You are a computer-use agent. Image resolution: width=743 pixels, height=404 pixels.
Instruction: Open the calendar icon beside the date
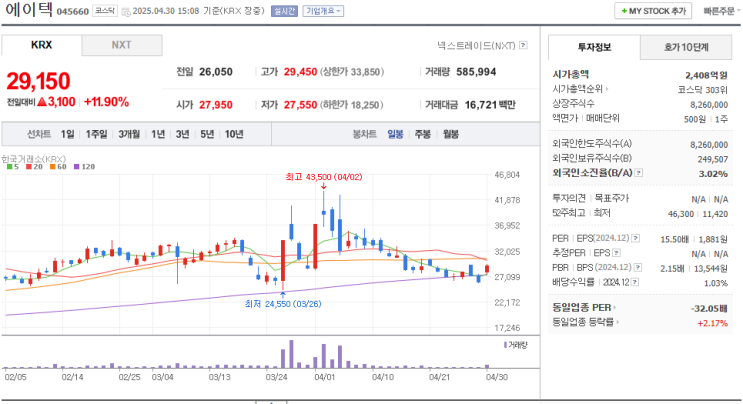coord(126,12)
